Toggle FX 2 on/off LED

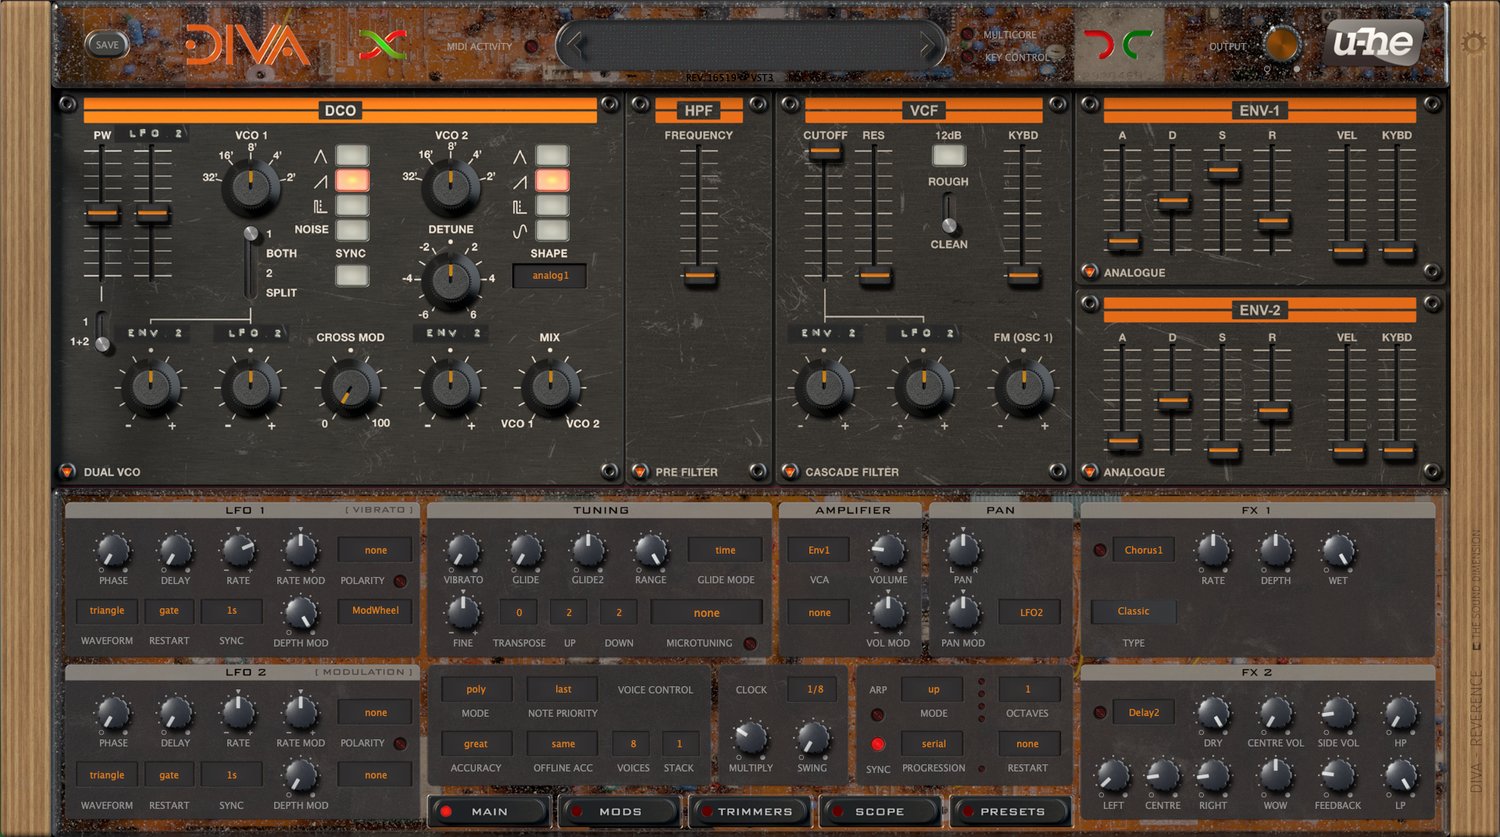(x=1100, y=712)
